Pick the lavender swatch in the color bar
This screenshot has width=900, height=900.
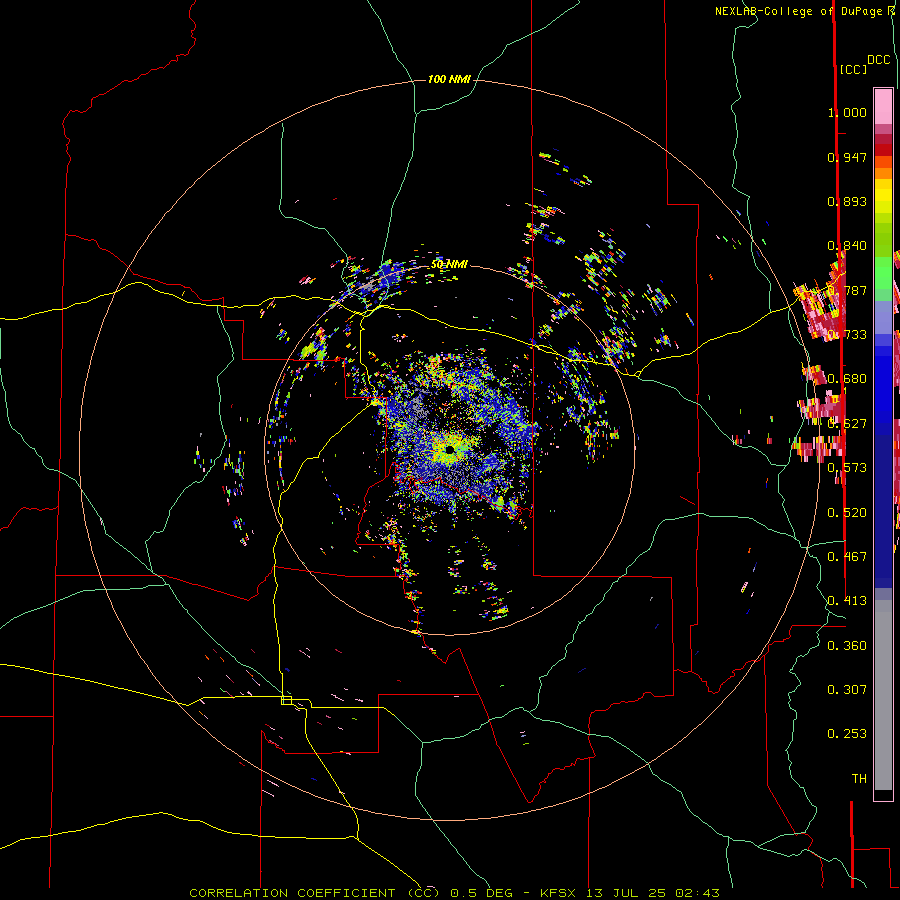pyautogui.click(x=883, y=317)
